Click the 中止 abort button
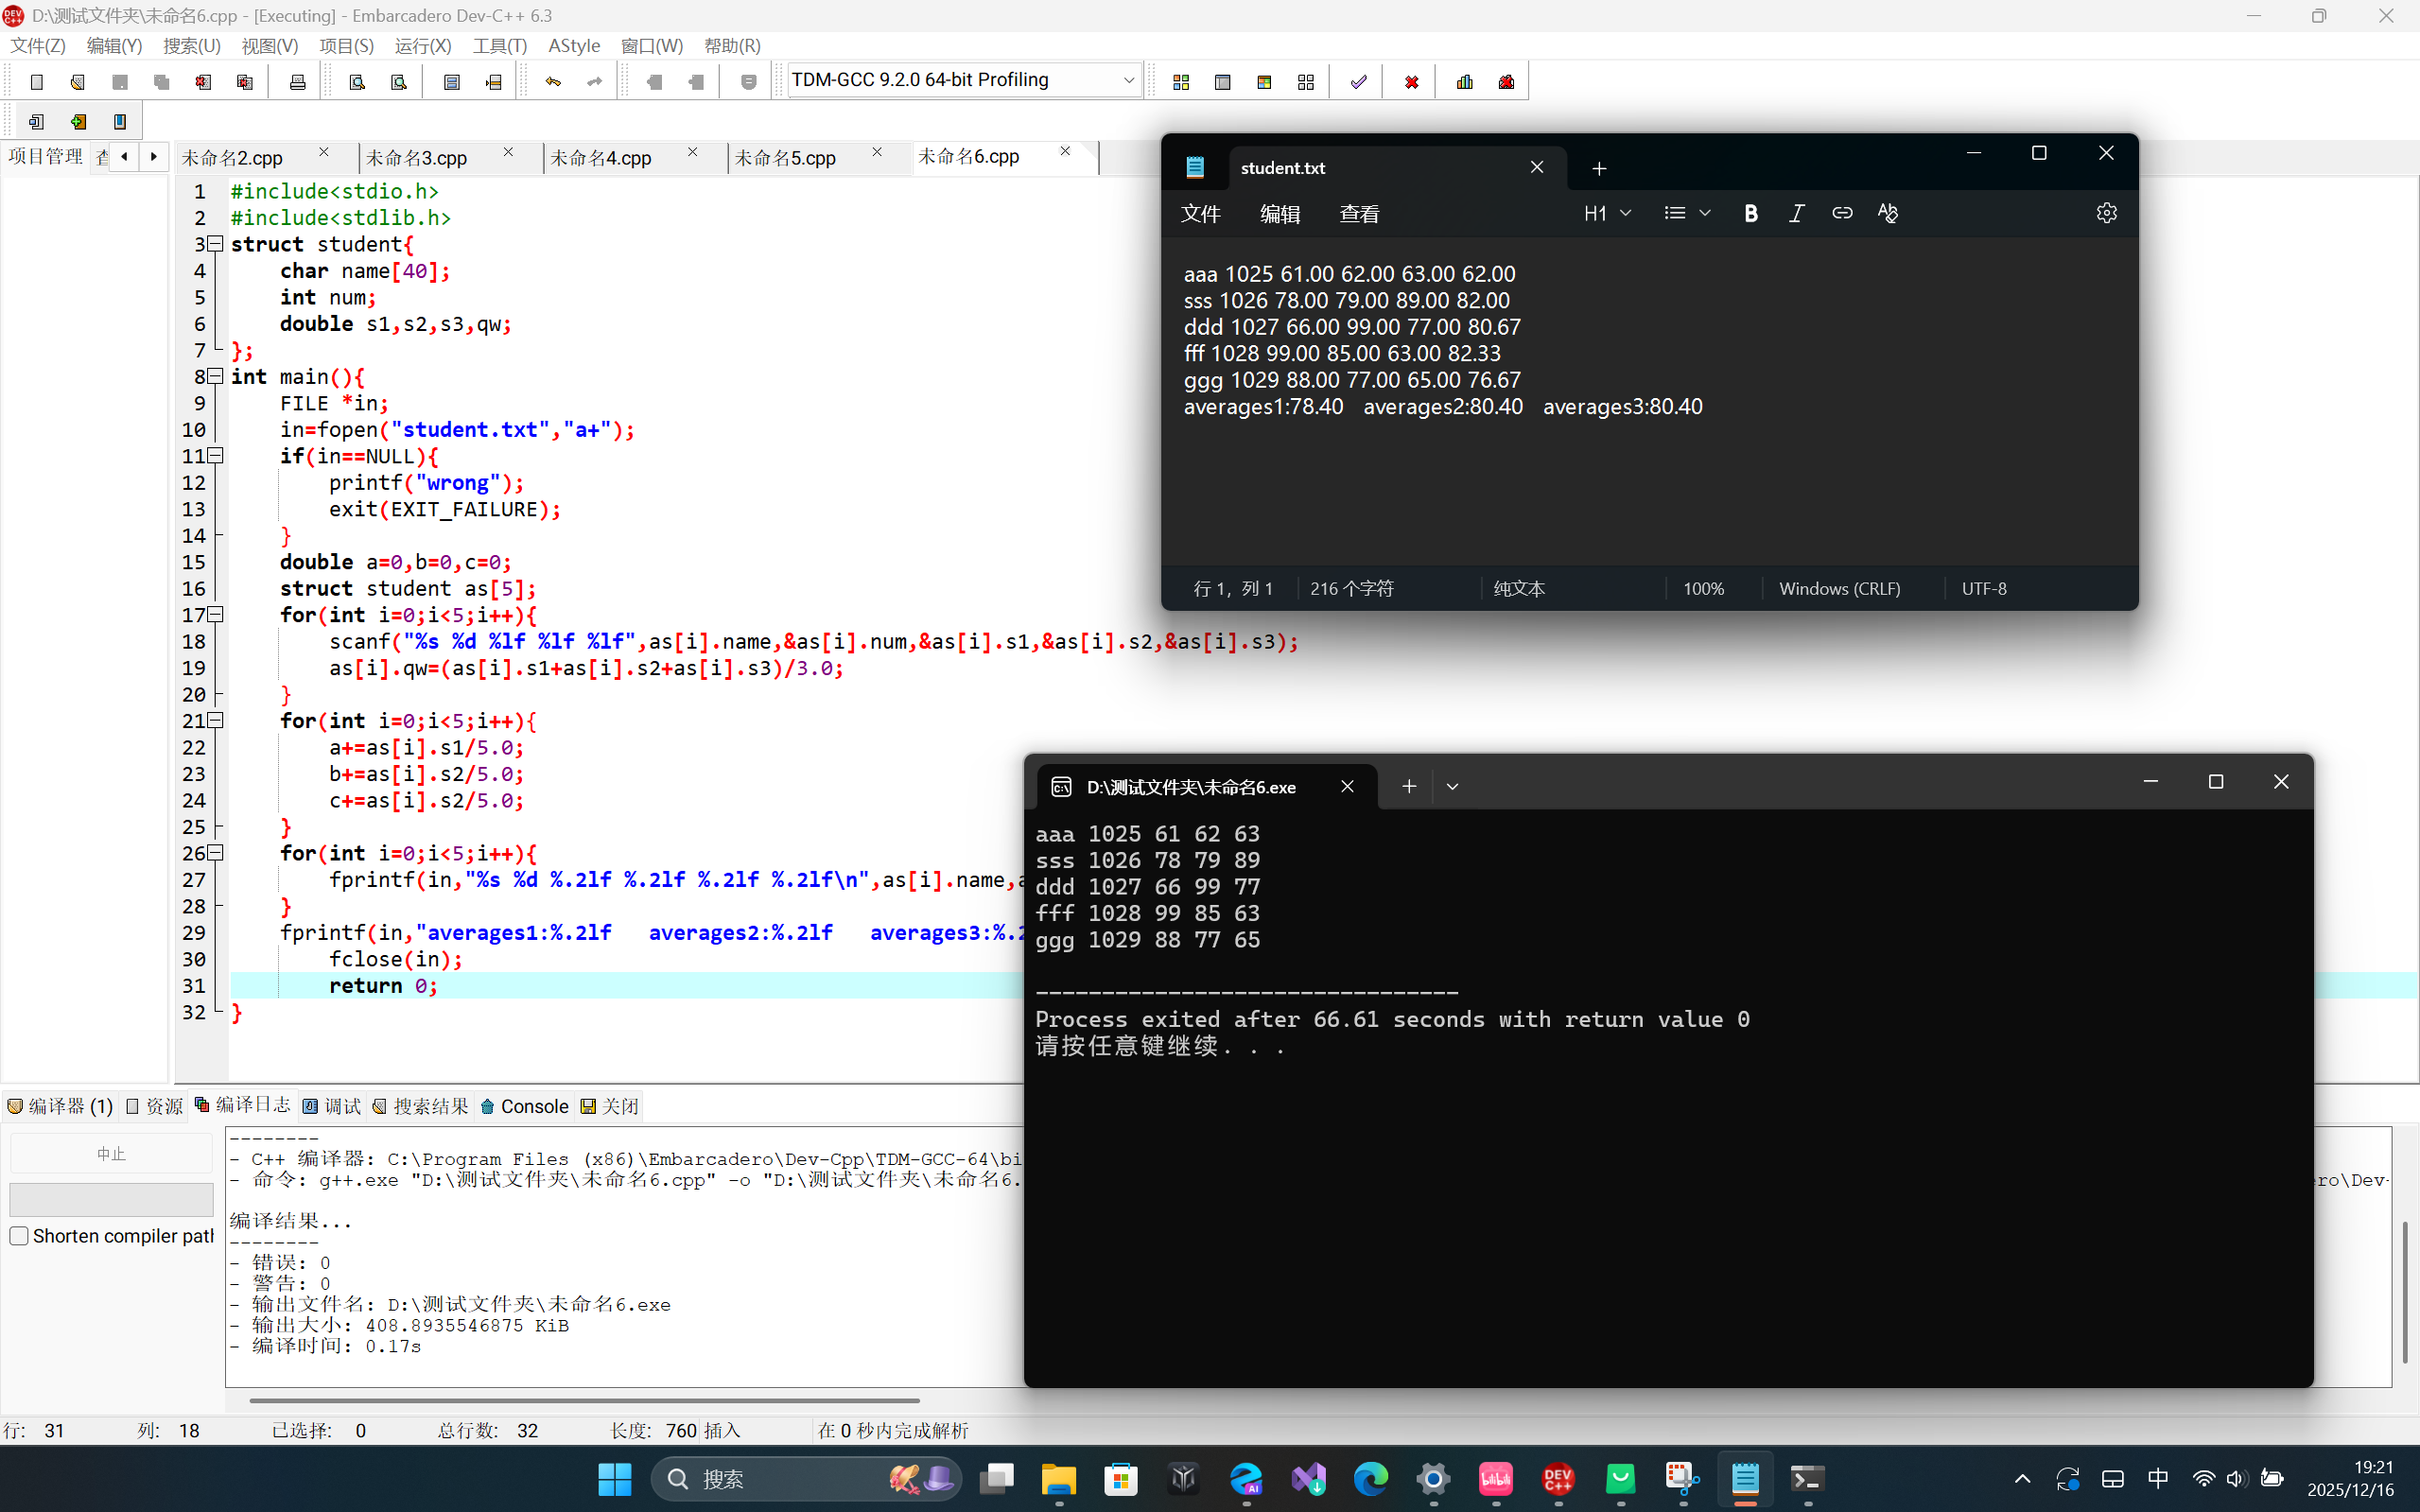This screenshot has width=2420, height=1512. (x=111, y=1154)
